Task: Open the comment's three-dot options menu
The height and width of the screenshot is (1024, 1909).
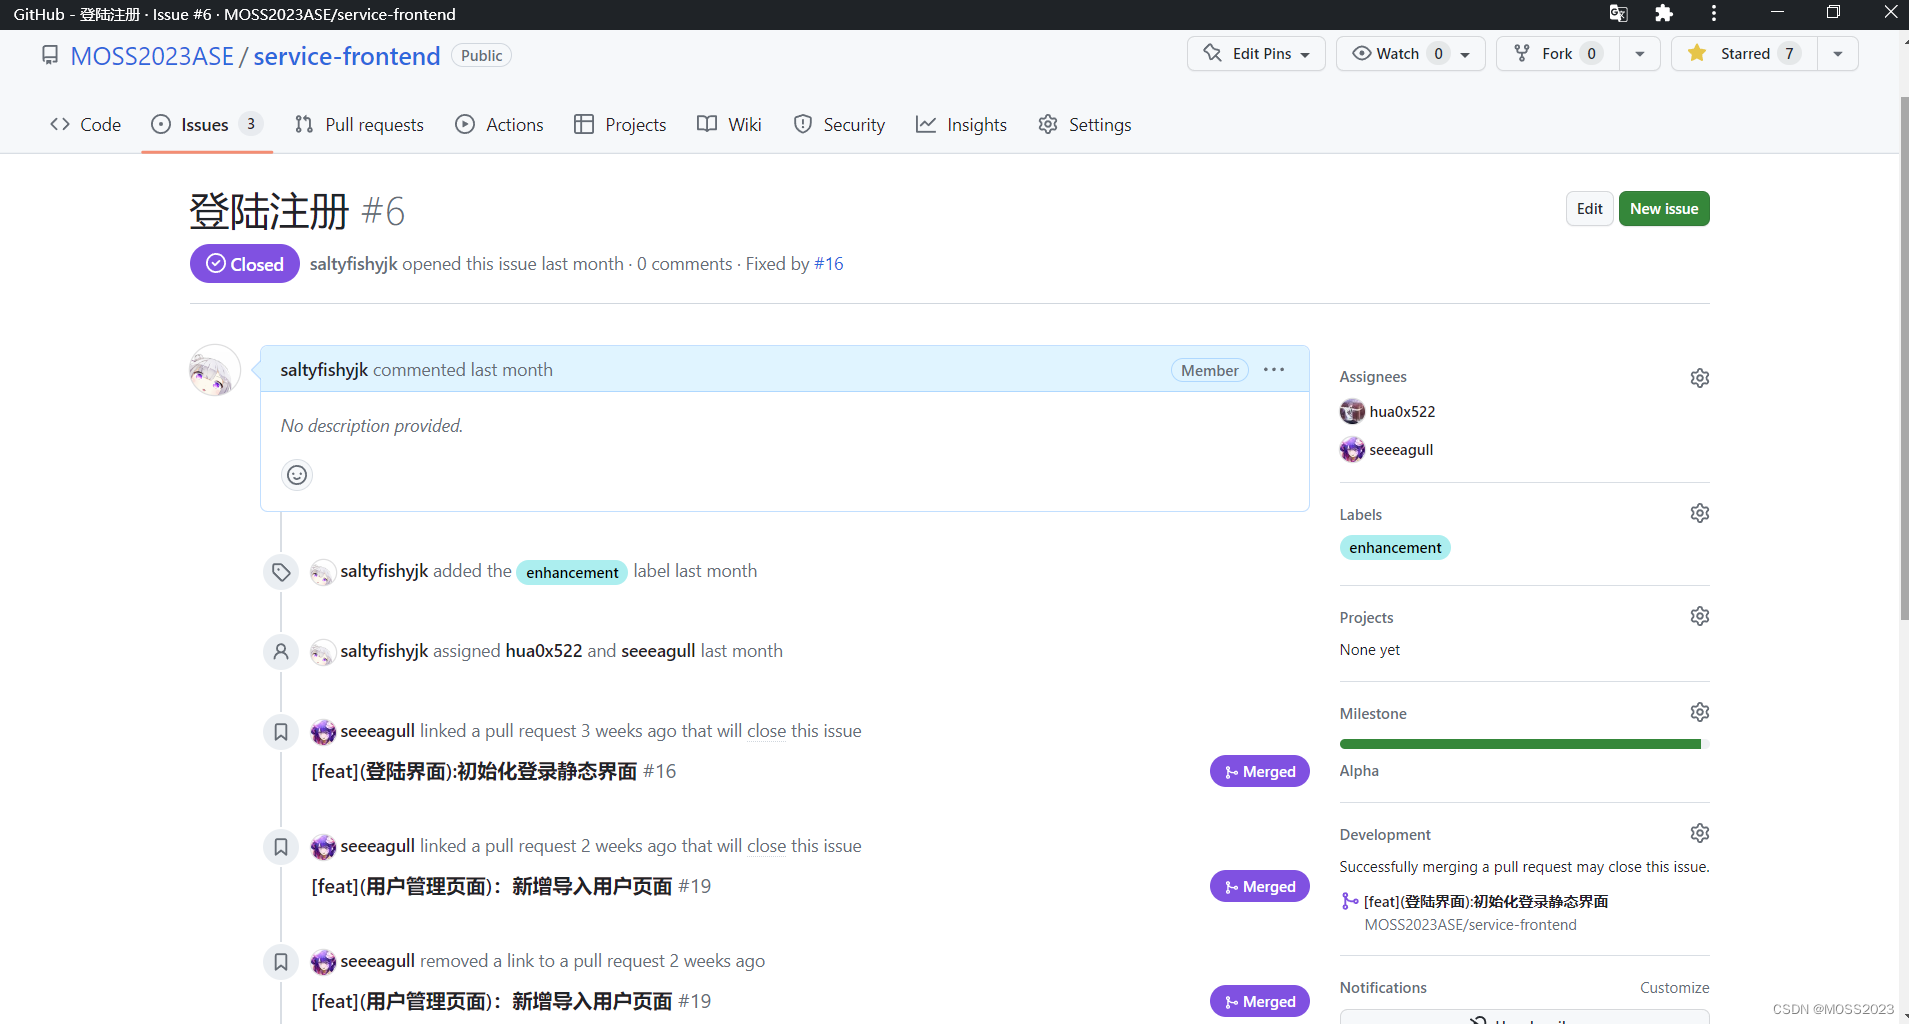Action: [x=1274, y=370]
